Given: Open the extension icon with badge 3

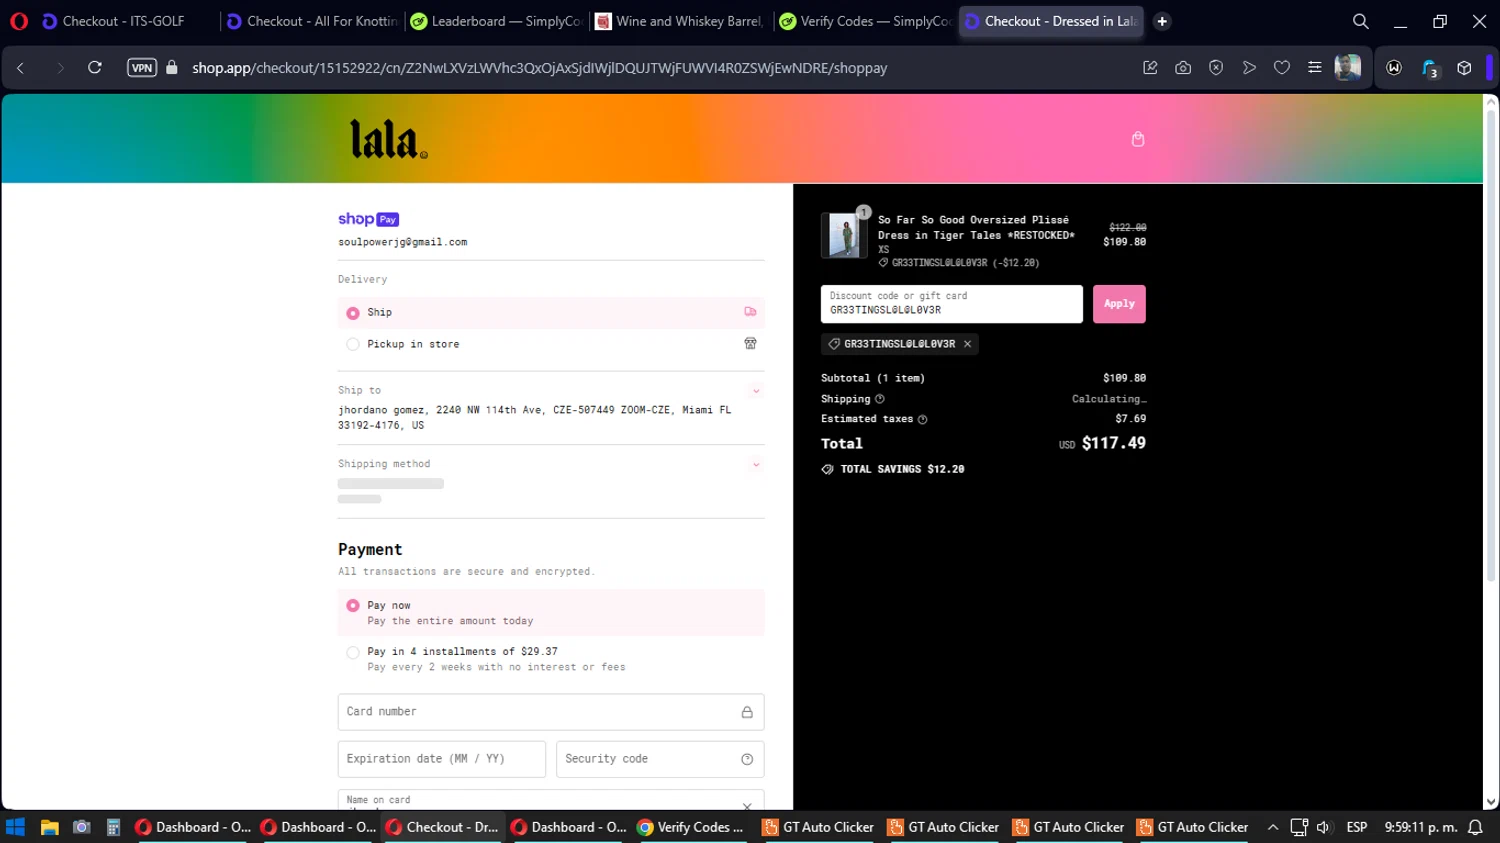Looking at the screenshot, I should [x=1430, y=69].
